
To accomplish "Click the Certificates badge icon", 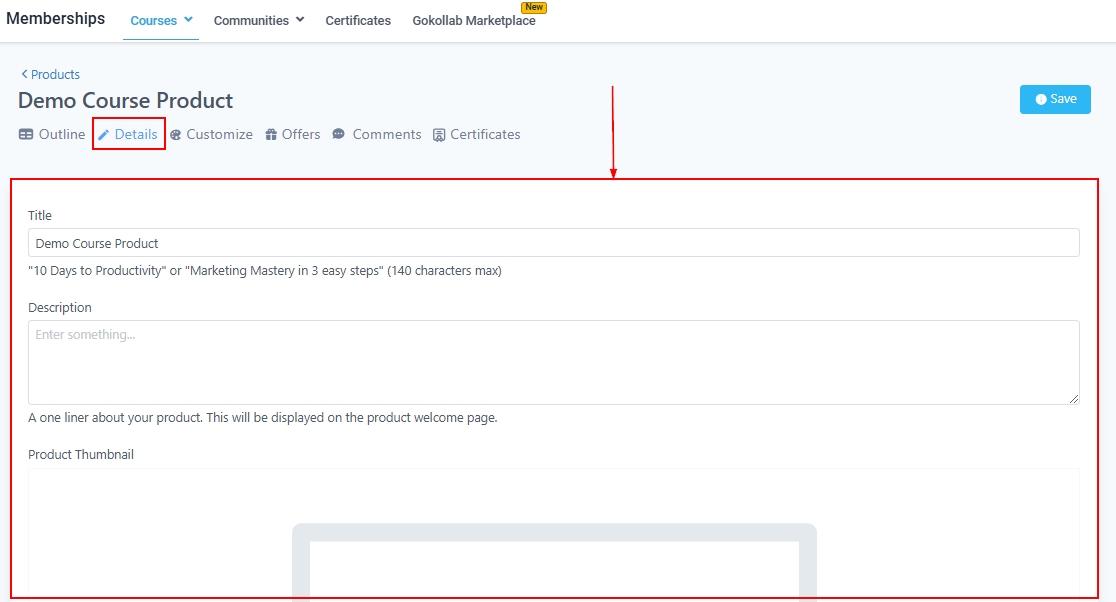I will (x=439, y=135).
